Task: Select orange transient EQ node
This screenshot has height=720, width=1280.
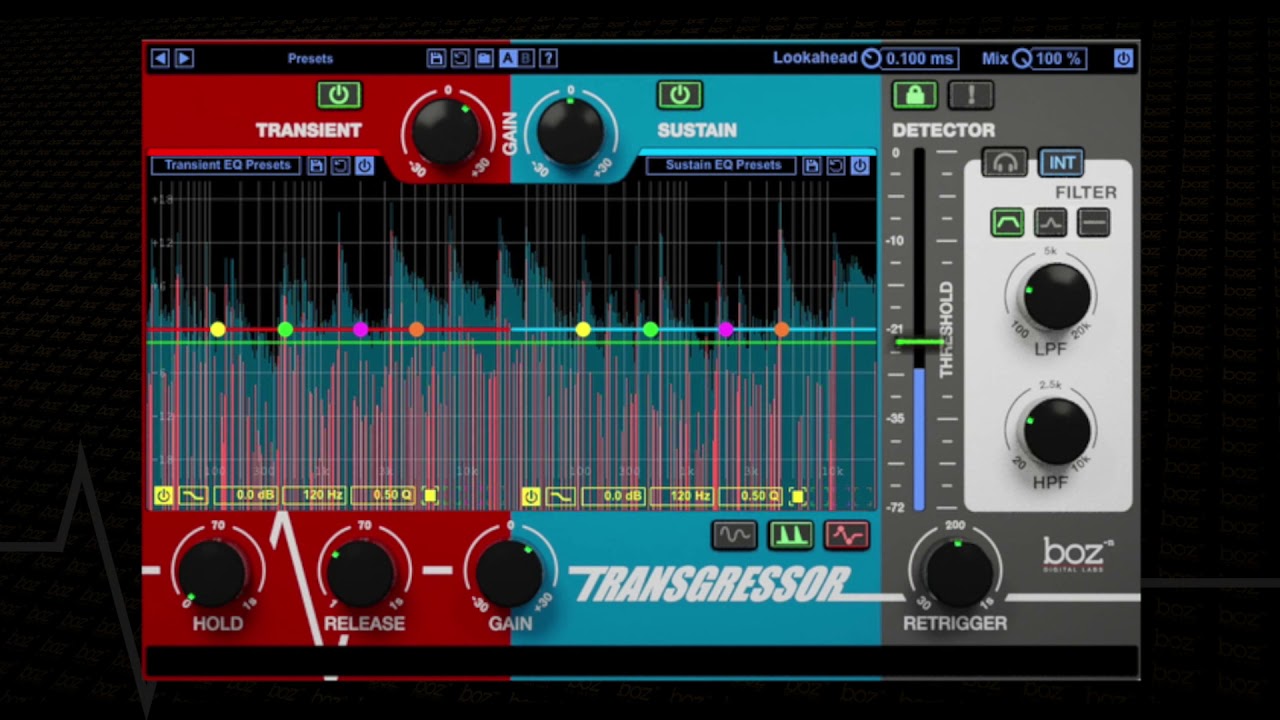Action: (416, 329)
